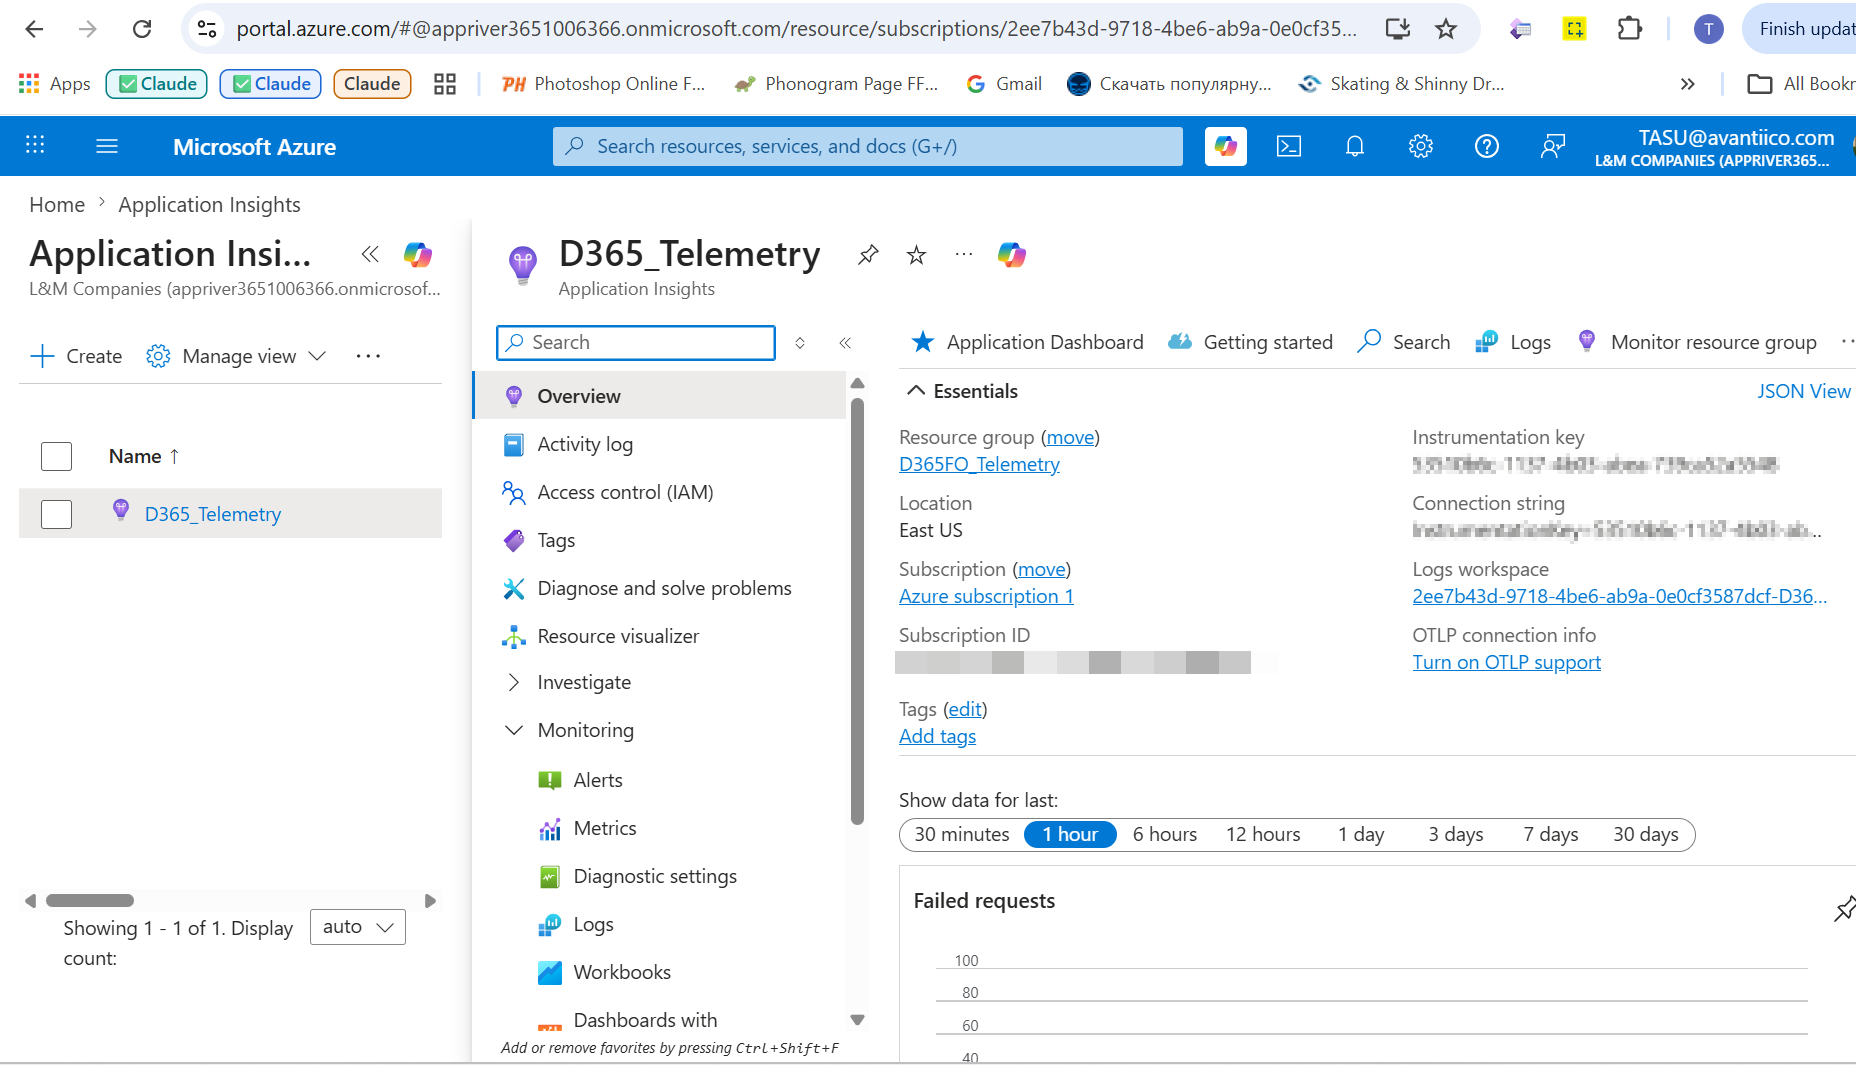Image resolution: width=1856 pixels, height=1065 pixels.
Task: Select 3 days time range
Action: 1456,834
